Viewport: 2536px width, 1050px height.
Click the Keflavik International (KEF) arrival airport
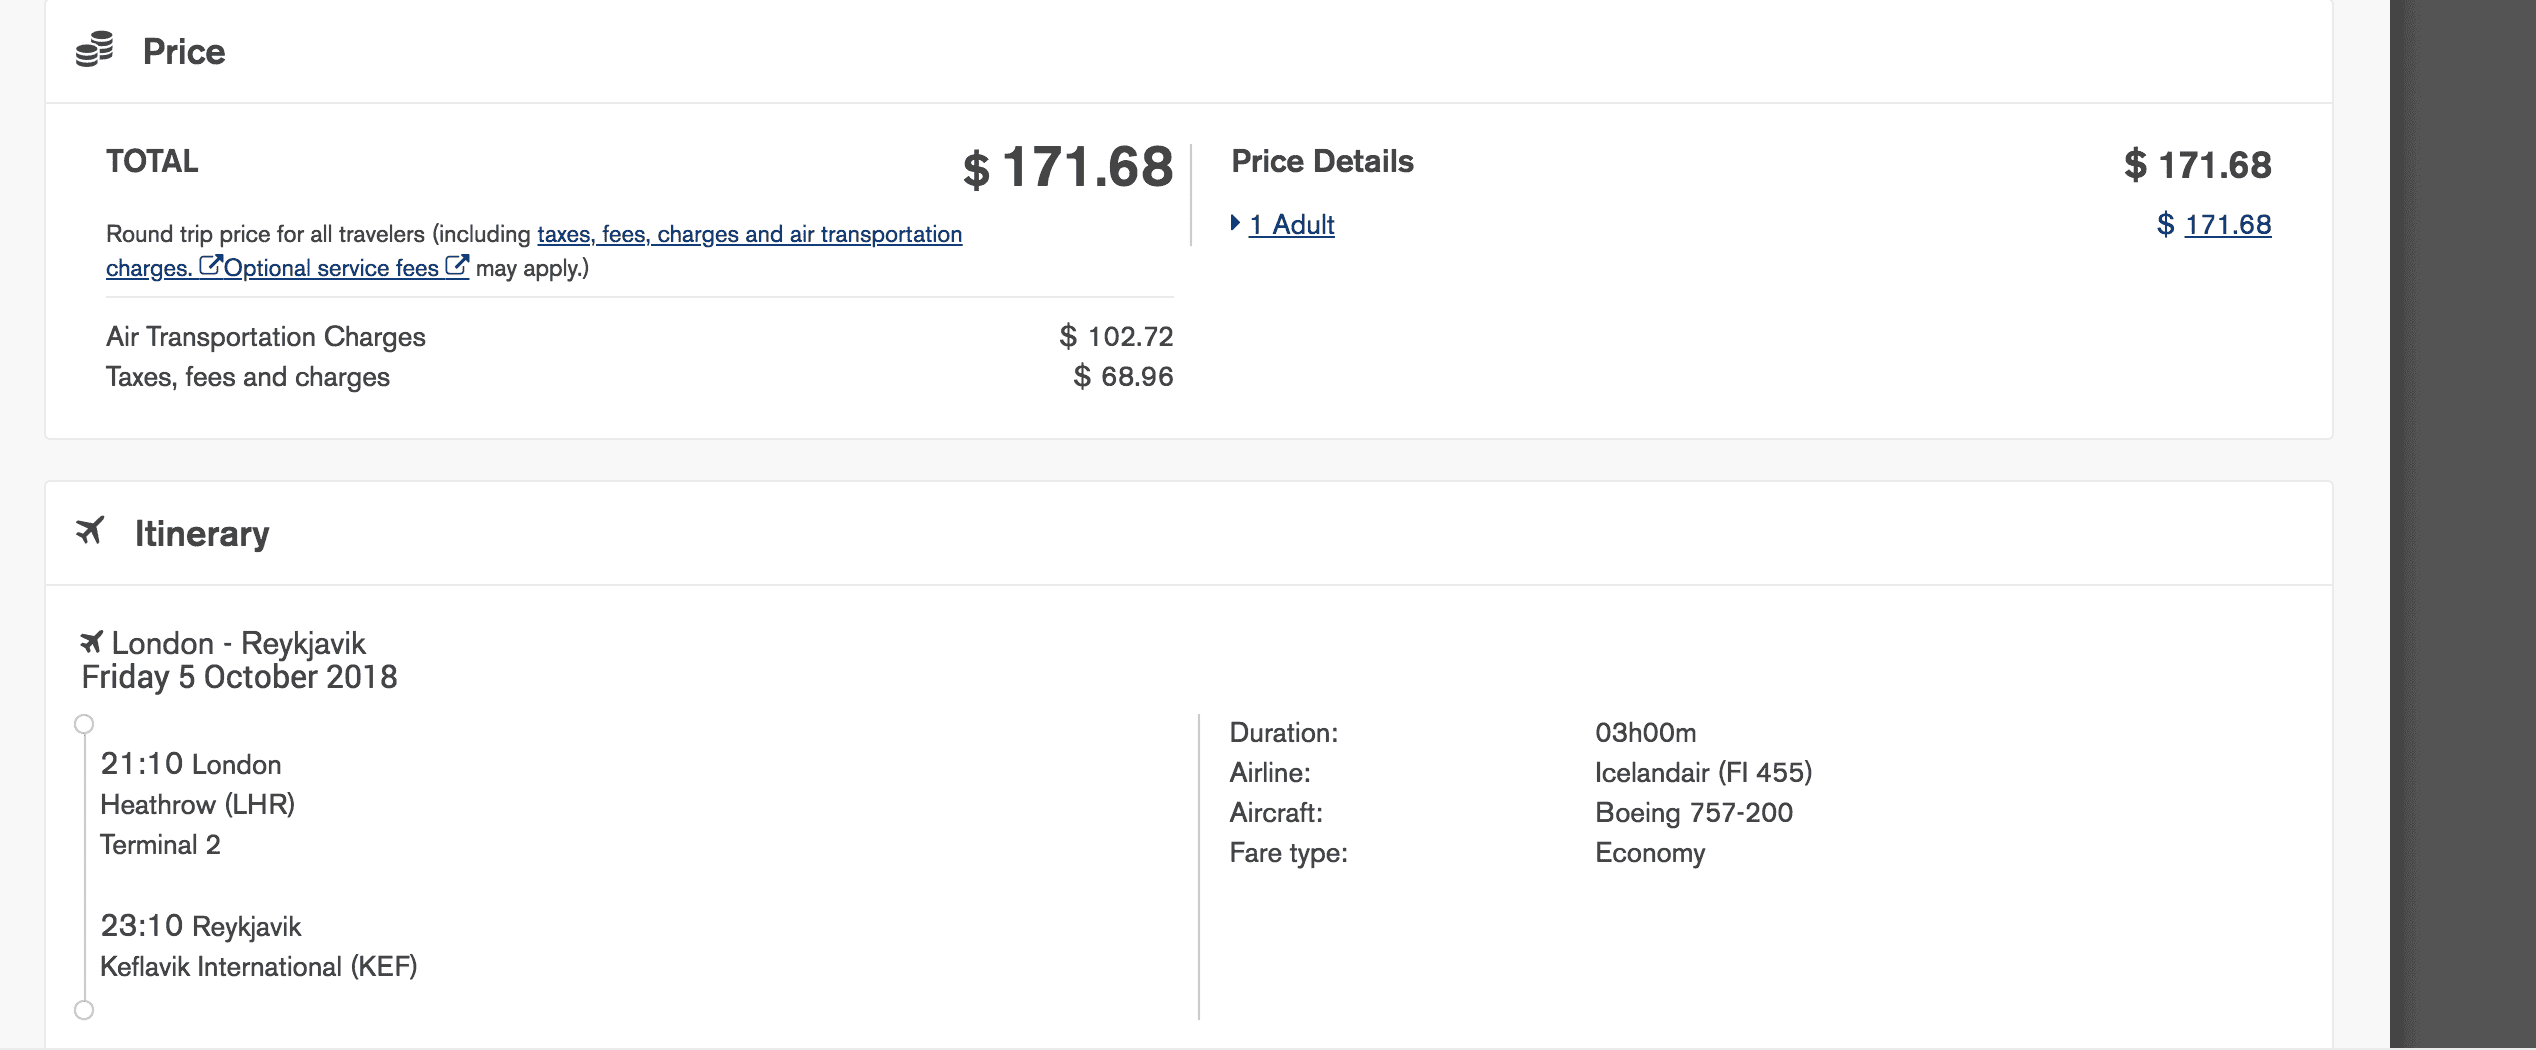tap(258, 967)
